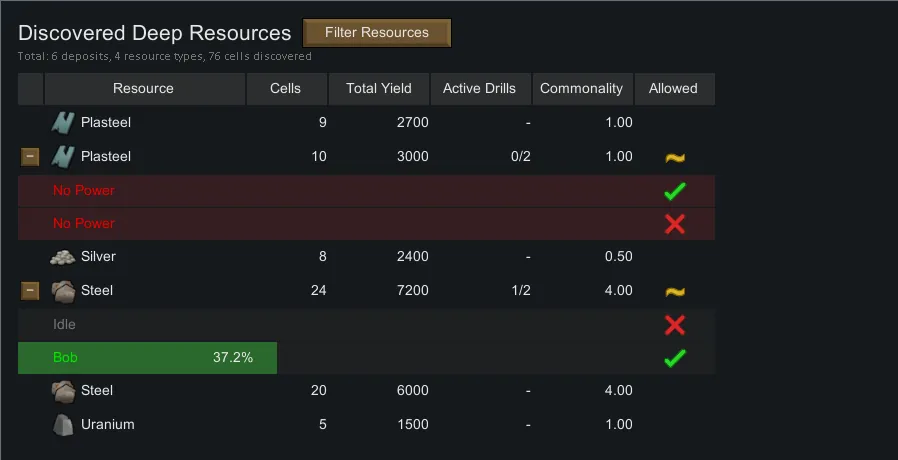Toggle the mixed allowed state for Steel deposit
This screenshot has height=460, width=898.
(674, 291)
